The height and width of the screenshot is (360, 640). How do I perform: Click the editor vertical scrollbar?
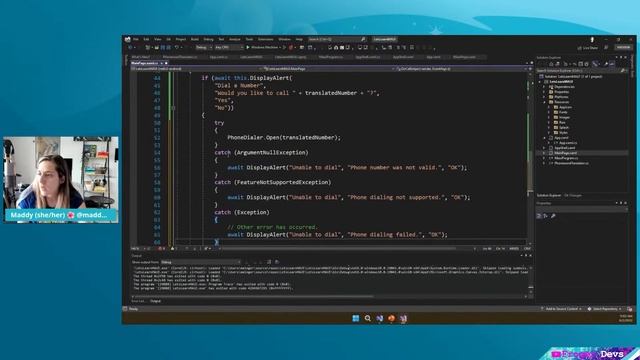[530, 159]
